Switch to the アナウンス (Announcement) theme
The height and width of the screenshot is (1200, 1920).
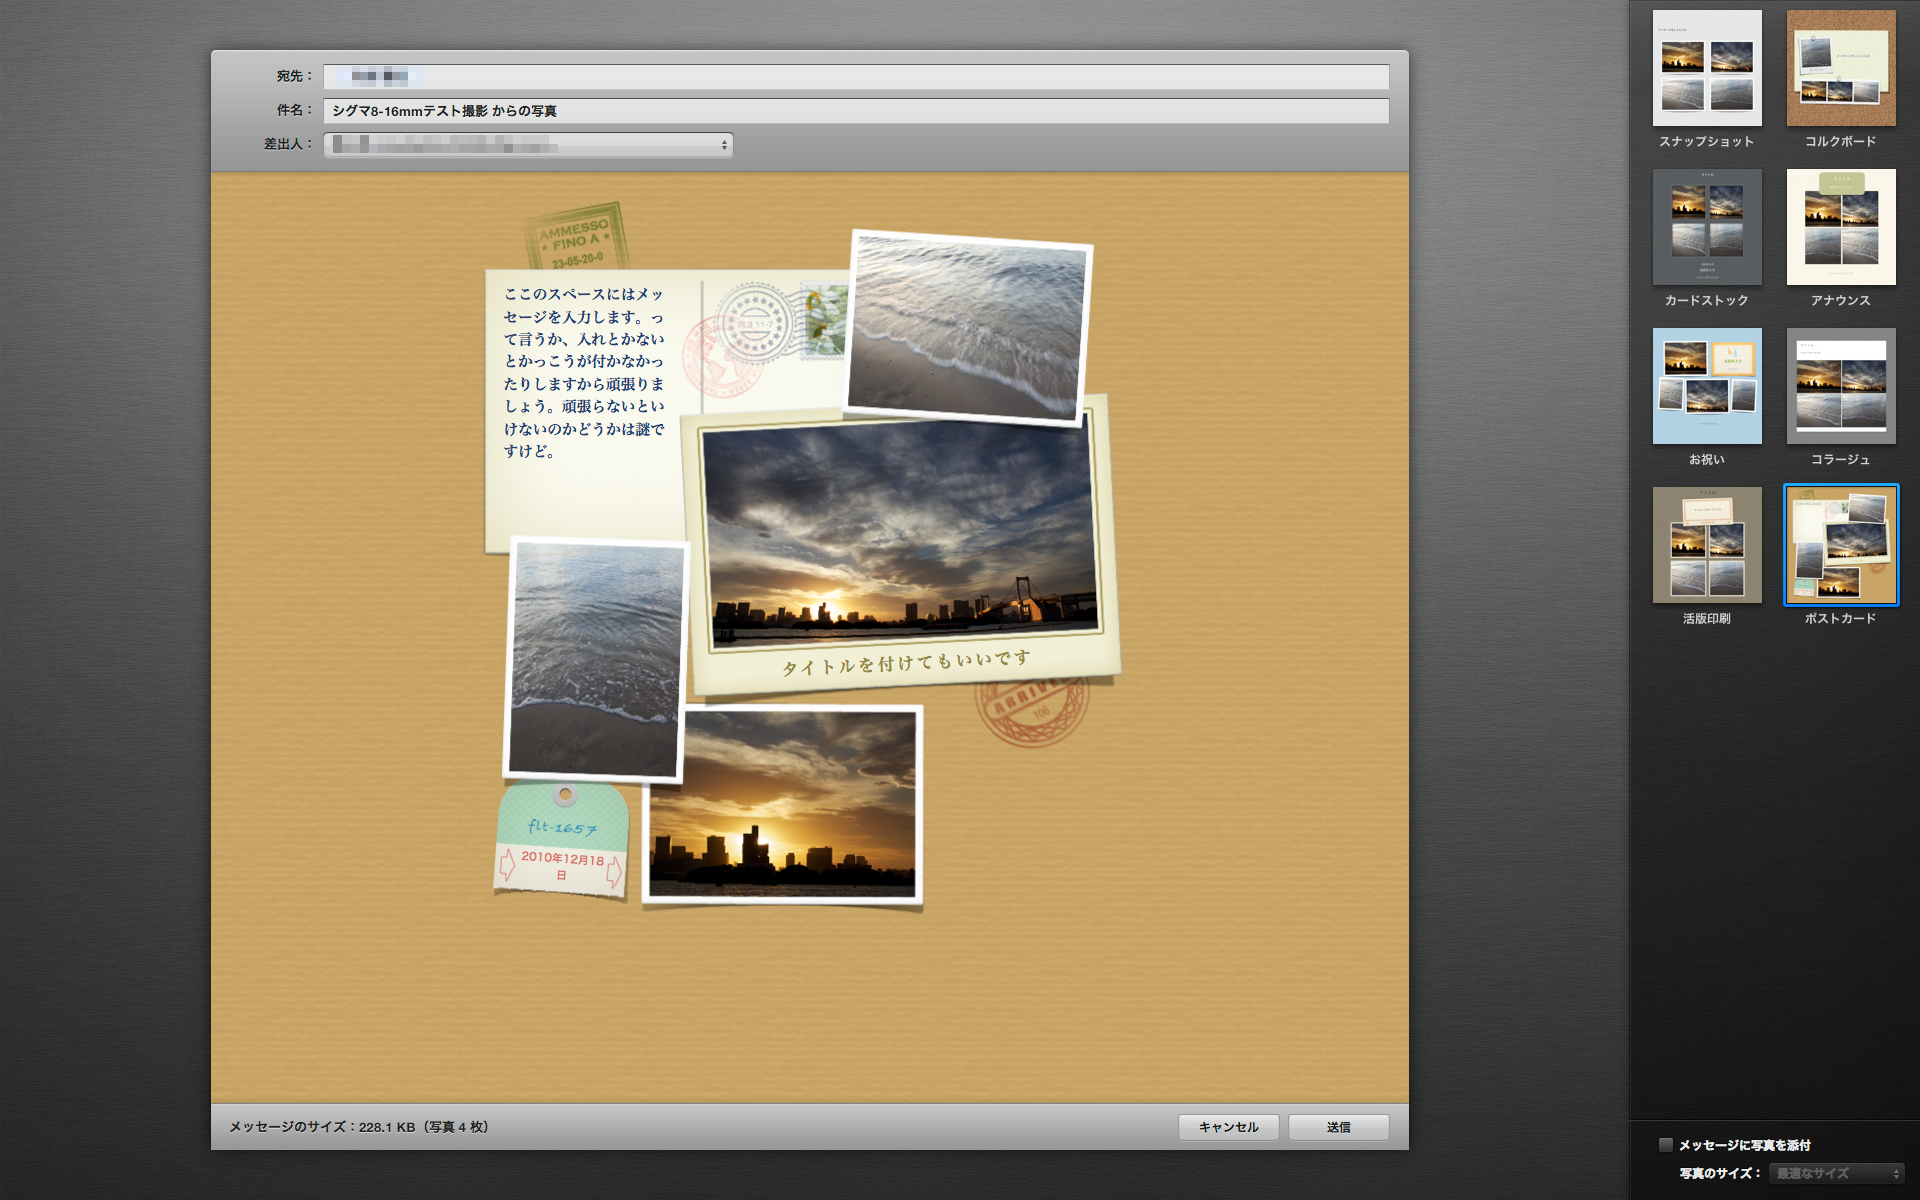[x=1839, y=227]
